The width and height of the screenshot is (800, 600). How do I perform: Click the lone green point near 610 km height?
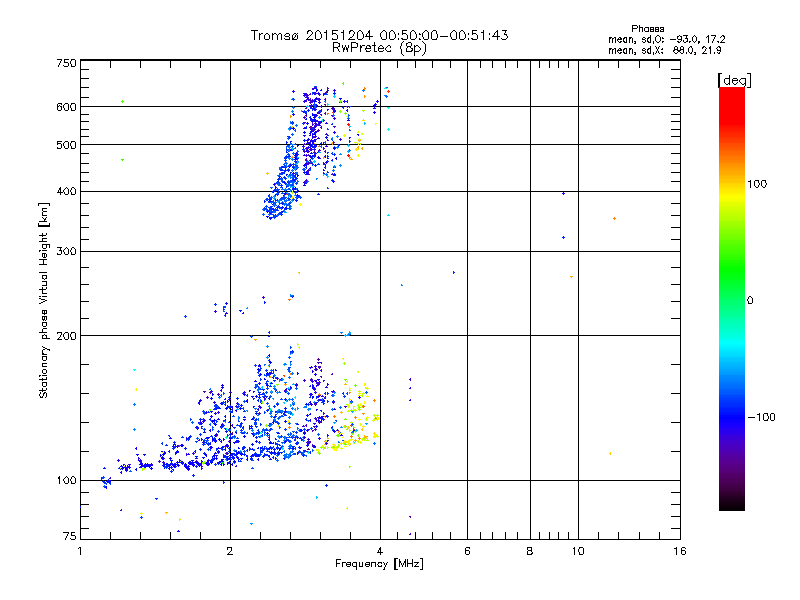(122, 102)
